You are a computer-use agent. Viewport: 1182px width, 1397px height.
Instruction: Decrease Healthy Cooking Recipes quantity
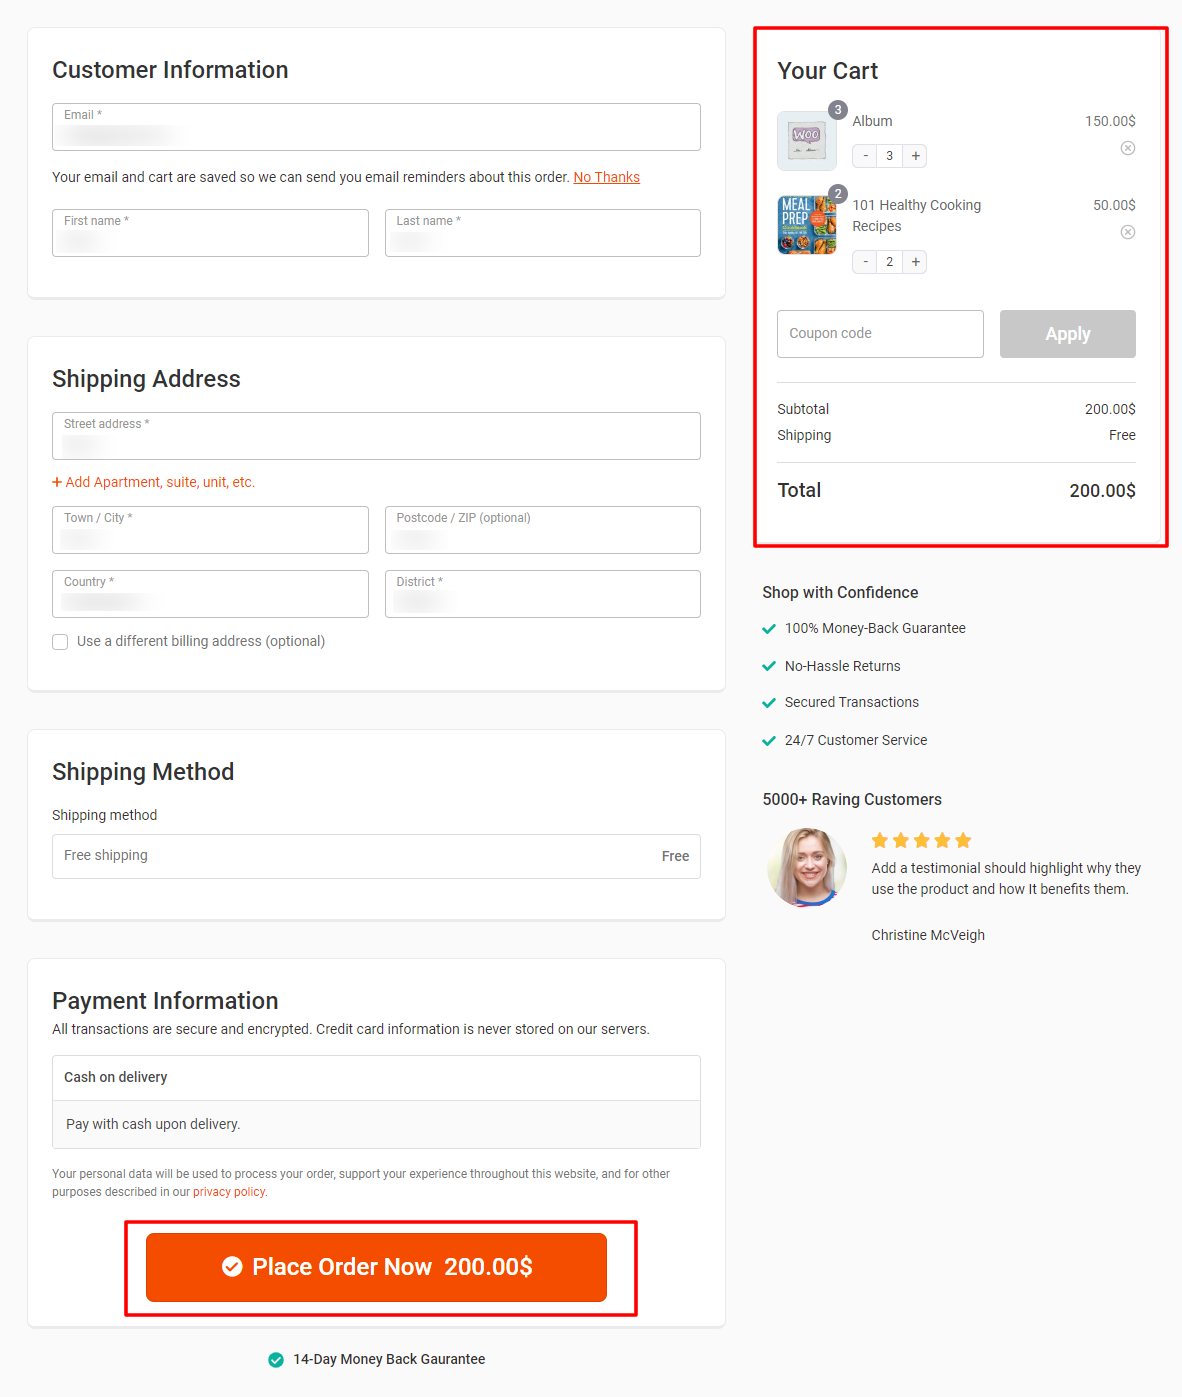click(865, 262)
